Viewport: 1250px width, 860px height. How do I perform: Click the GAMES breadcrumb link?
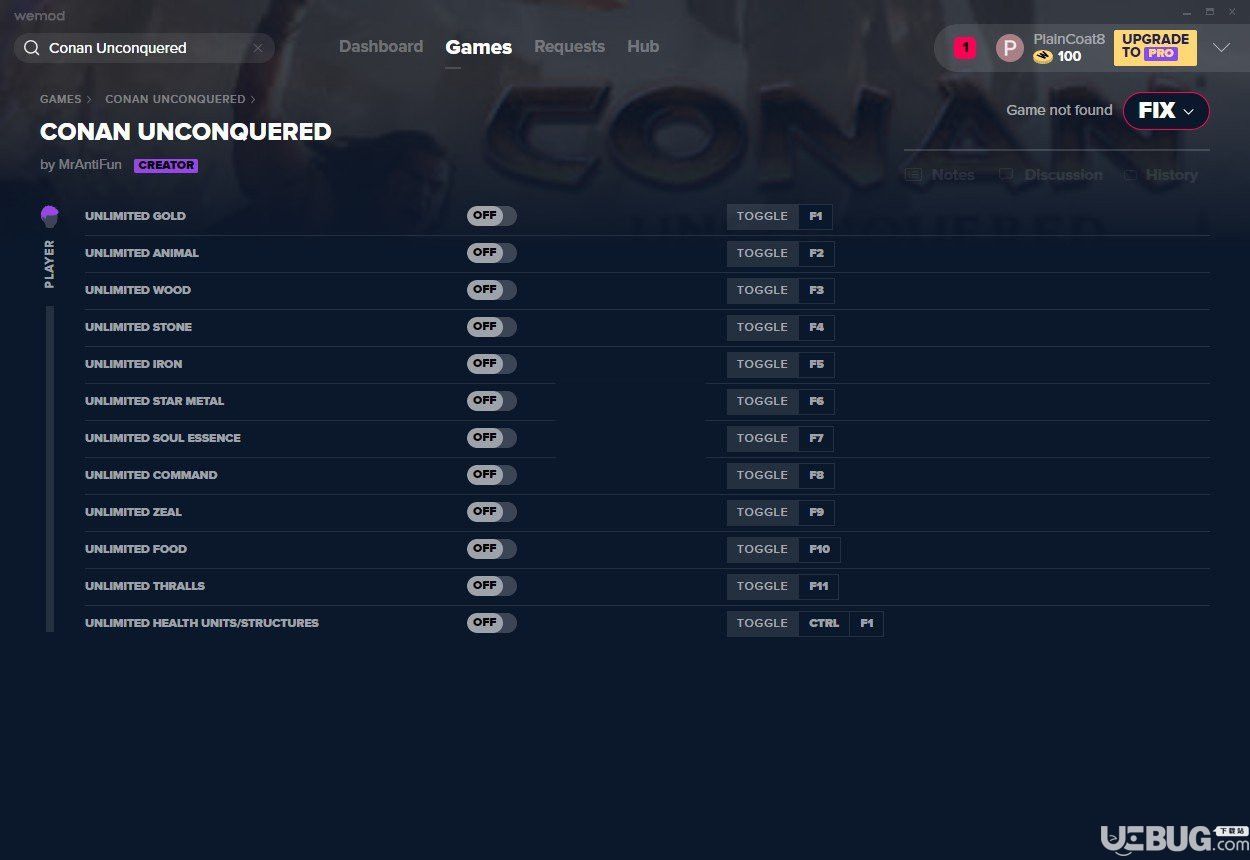point(61,99)
